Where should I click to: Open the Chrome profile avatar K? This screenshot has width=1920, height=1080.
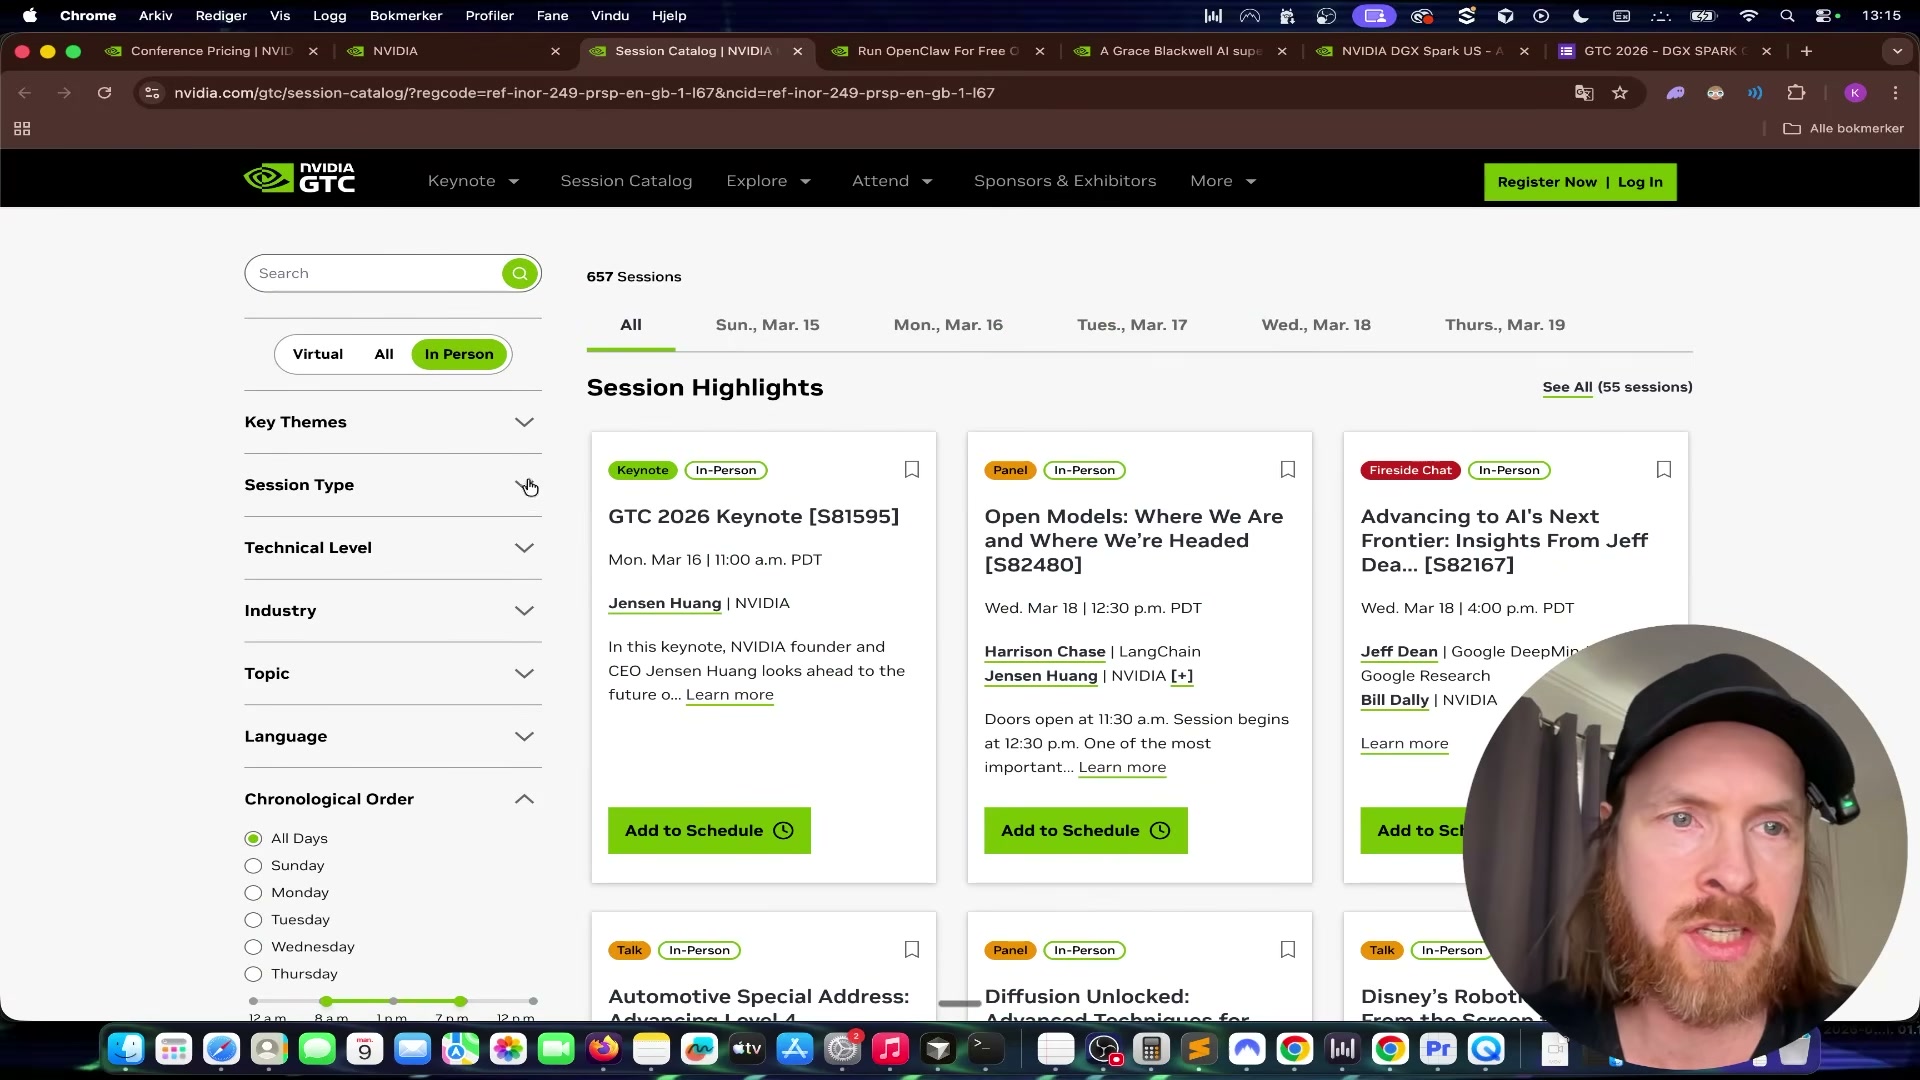click(1855, 93)
